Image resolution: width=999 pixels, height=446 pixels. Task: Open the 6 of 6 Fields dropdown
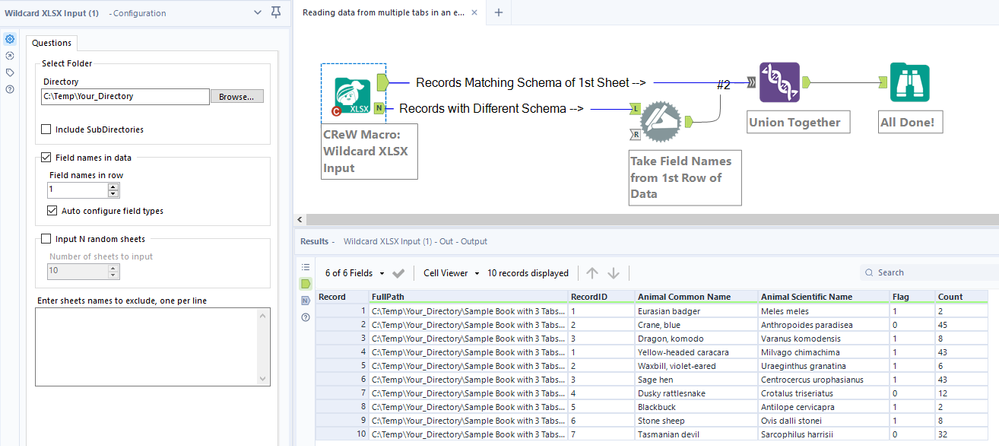356,273
